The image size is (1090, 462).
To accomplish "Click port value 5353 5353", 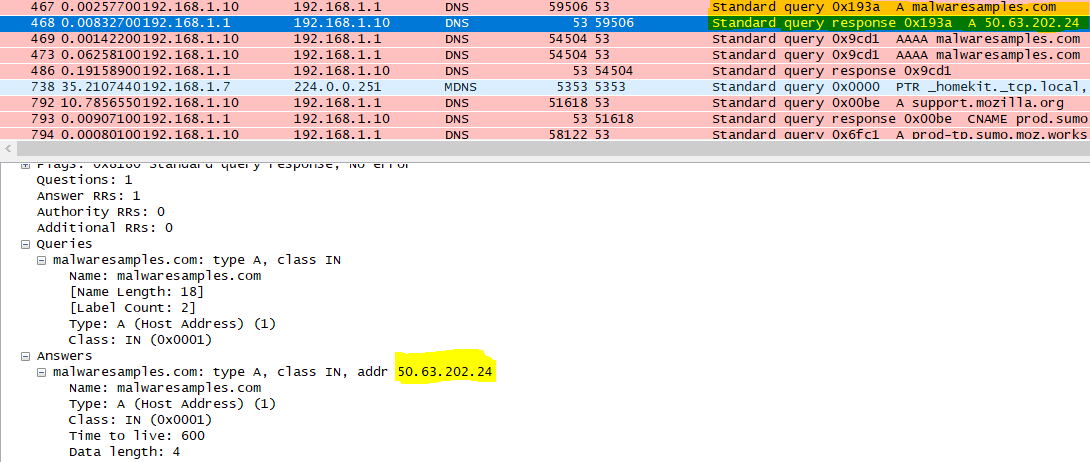I will 587,87.
